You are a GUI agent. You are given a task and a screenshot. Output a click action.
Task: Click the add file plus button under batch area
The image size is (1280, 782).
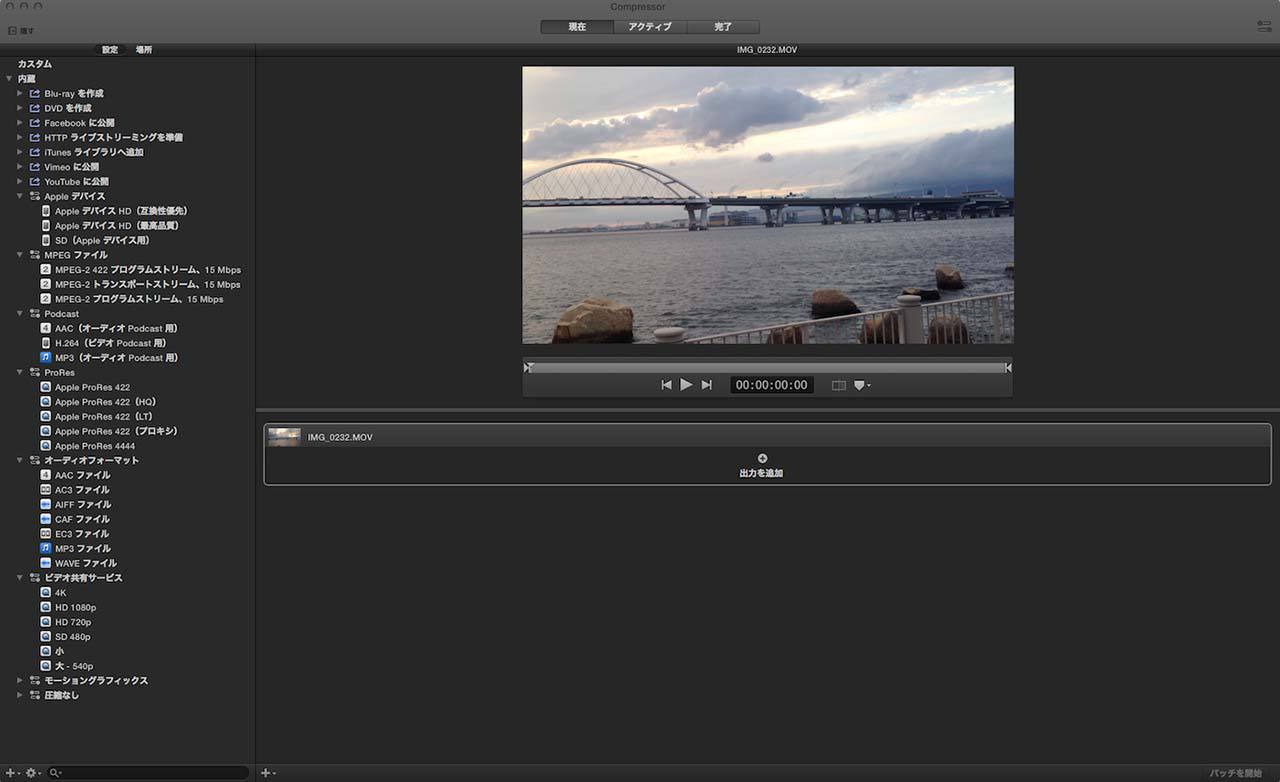pyautogui.click(x=267, y=773)
